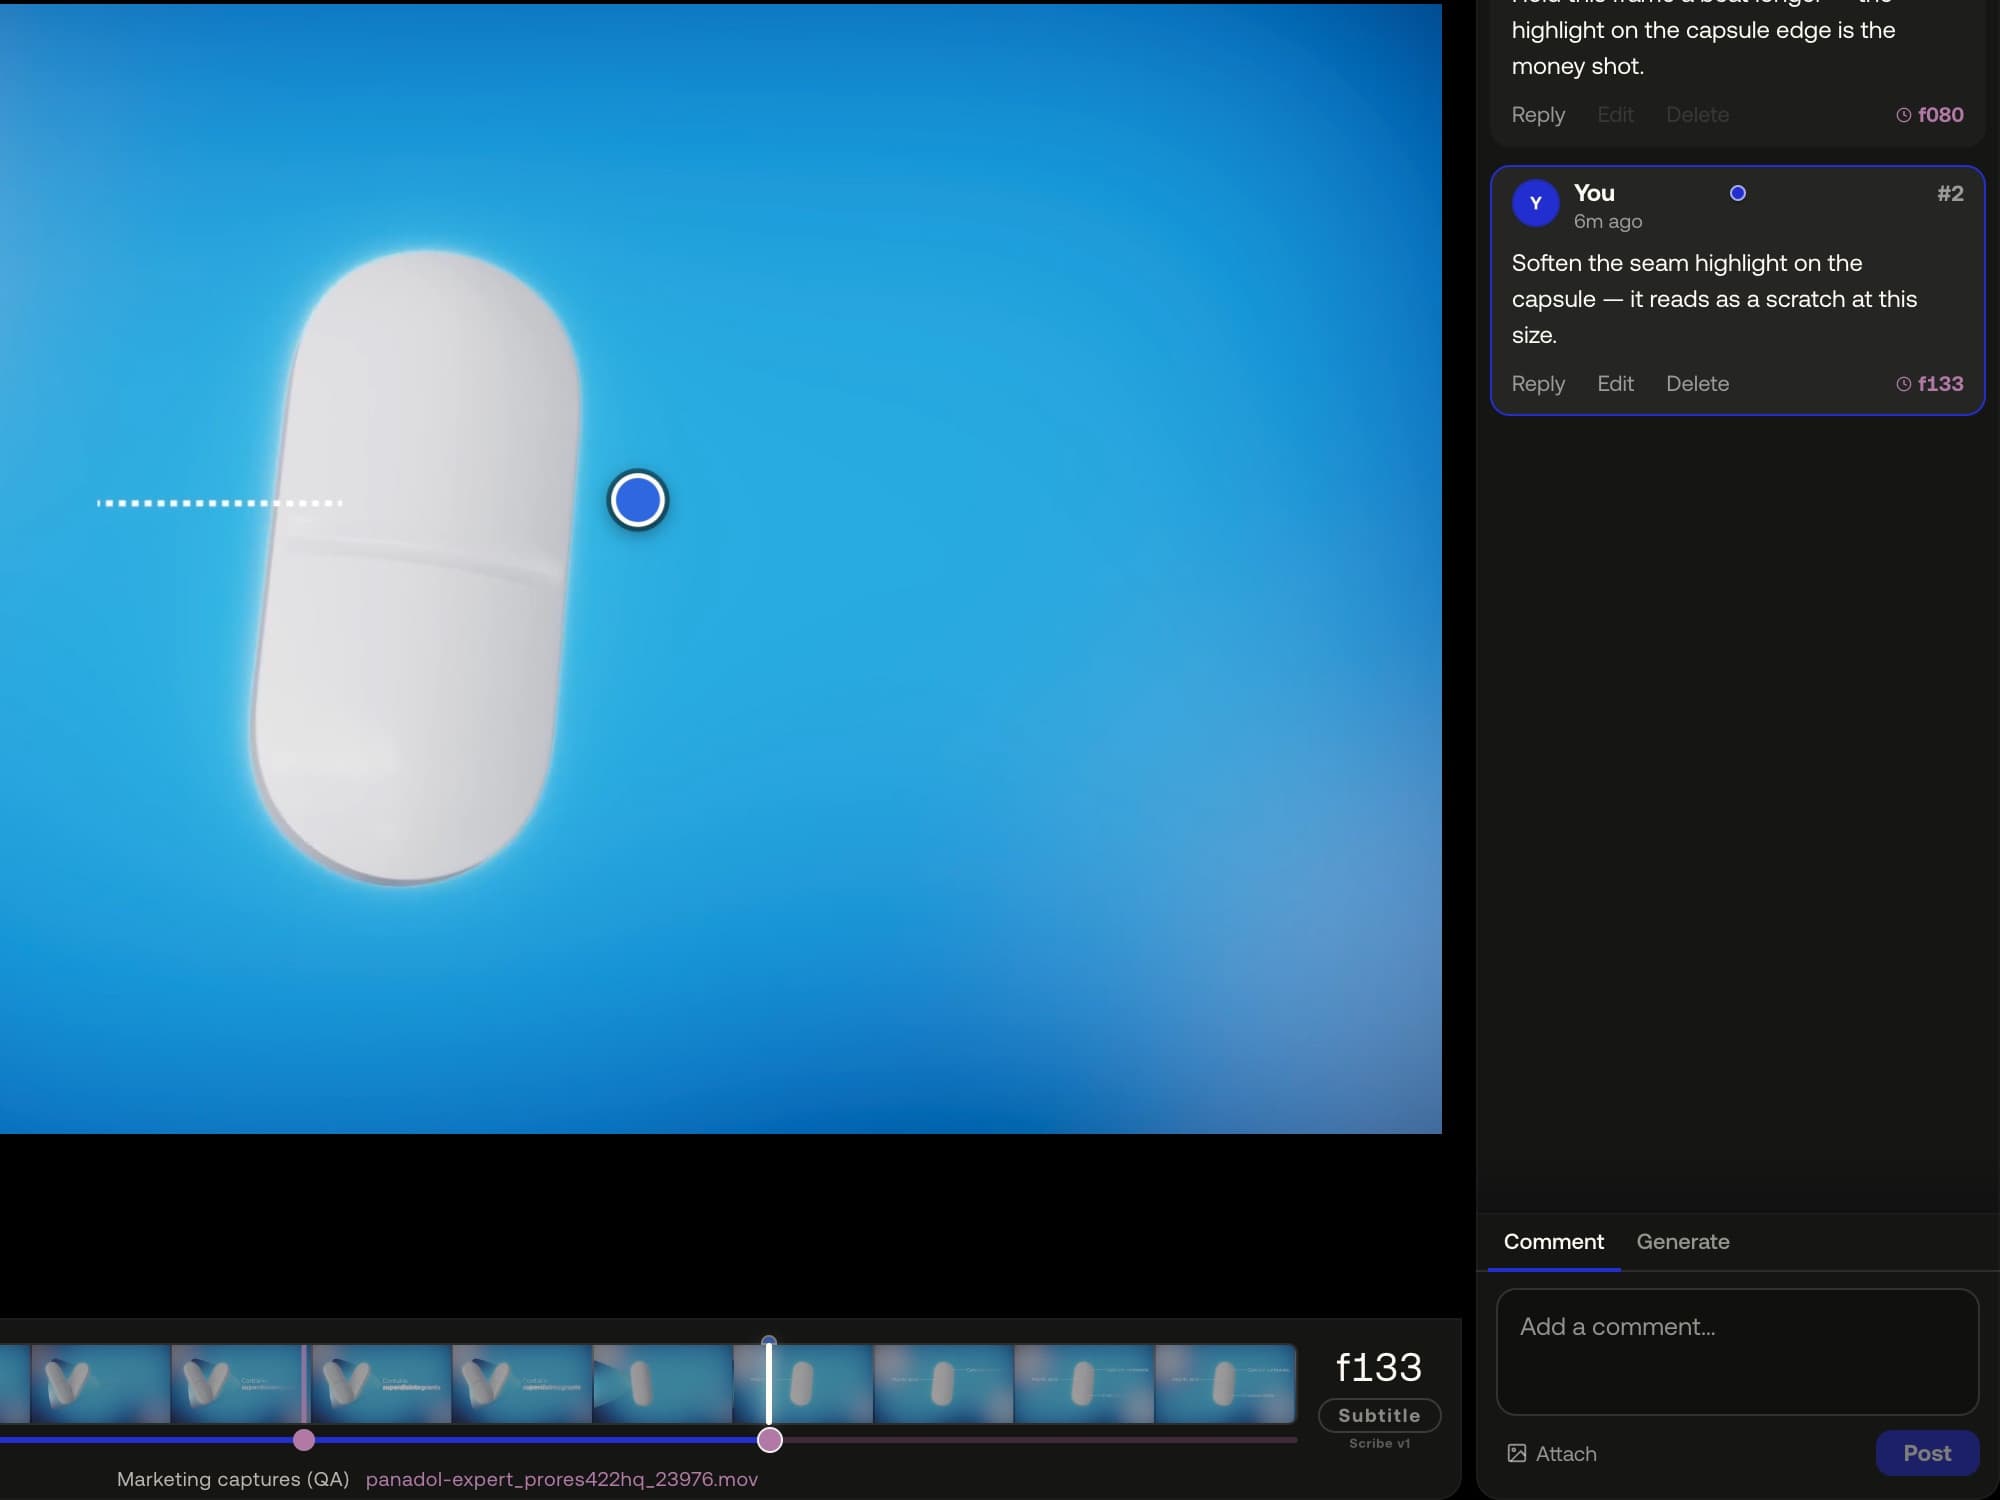The height and width of the screenshot is (1500, 2000).
Task: Toggle the Subtitle pill button
Action: coord(1379,1415)
